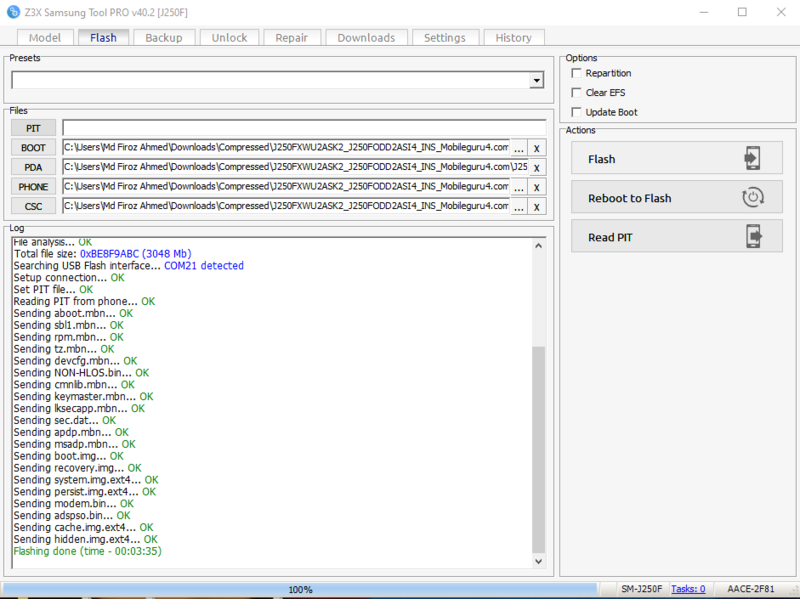Open the Repair tab
The image size is (800, 599).
tap(291, 38)
